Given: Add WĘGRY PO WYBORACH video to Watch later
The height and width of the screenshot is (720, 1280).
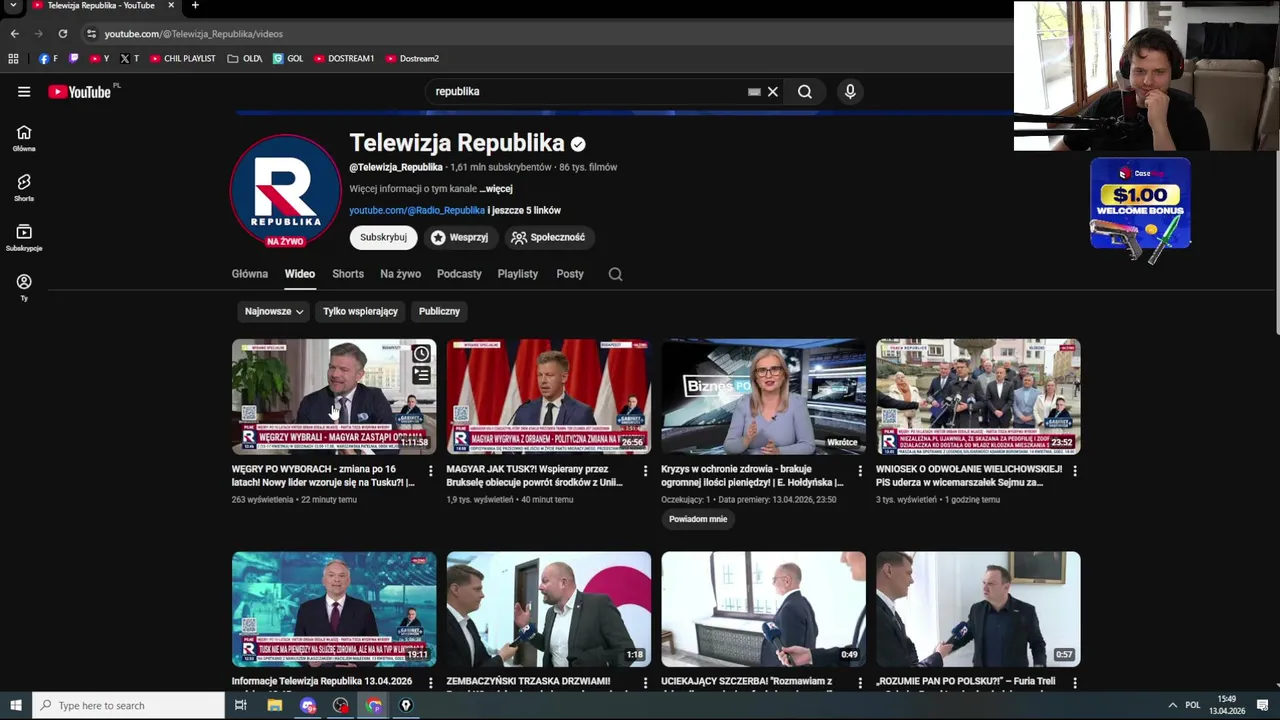Looking at the screenshot, I should click(x=422, y=354).
